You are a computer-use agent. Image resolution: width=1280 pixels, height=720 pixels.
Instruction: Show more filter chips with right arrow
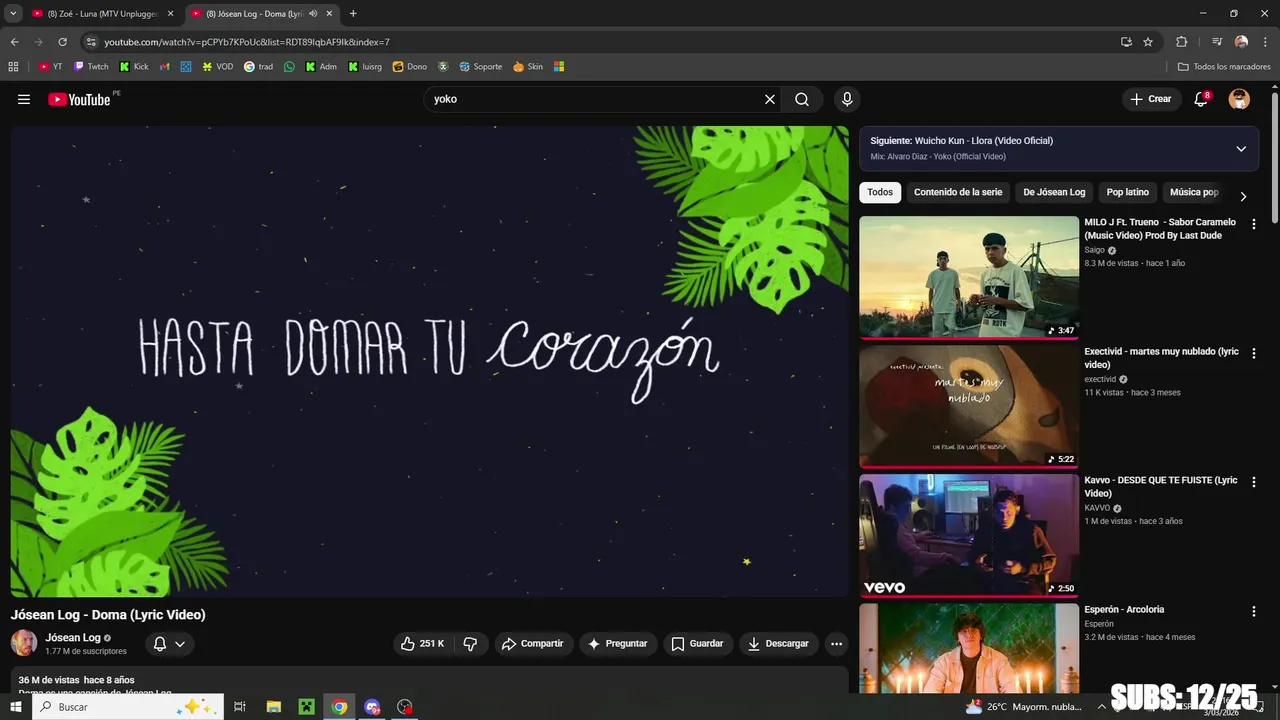pos(1243,197)
